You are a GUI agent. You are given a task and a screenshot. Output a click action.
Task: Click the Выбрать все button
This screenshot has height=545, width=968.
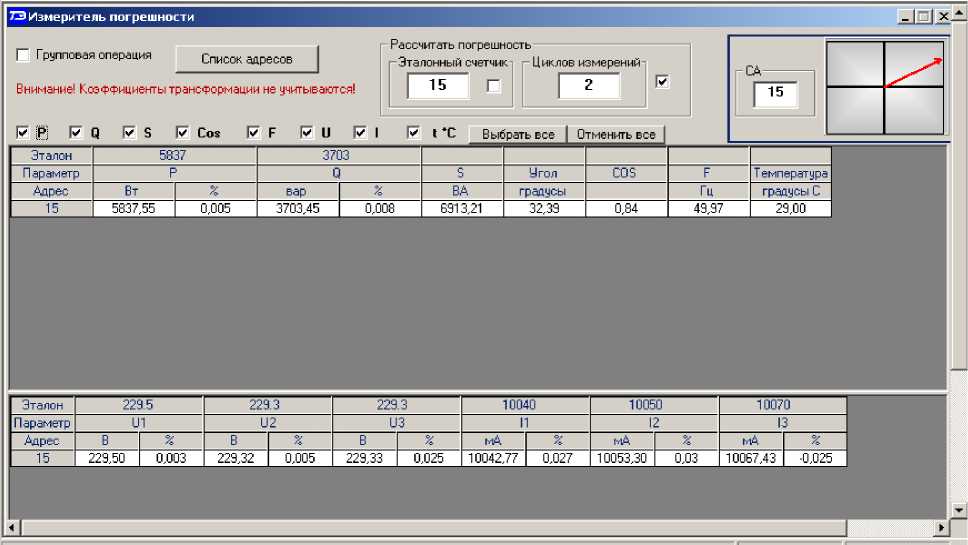point(518,135)
